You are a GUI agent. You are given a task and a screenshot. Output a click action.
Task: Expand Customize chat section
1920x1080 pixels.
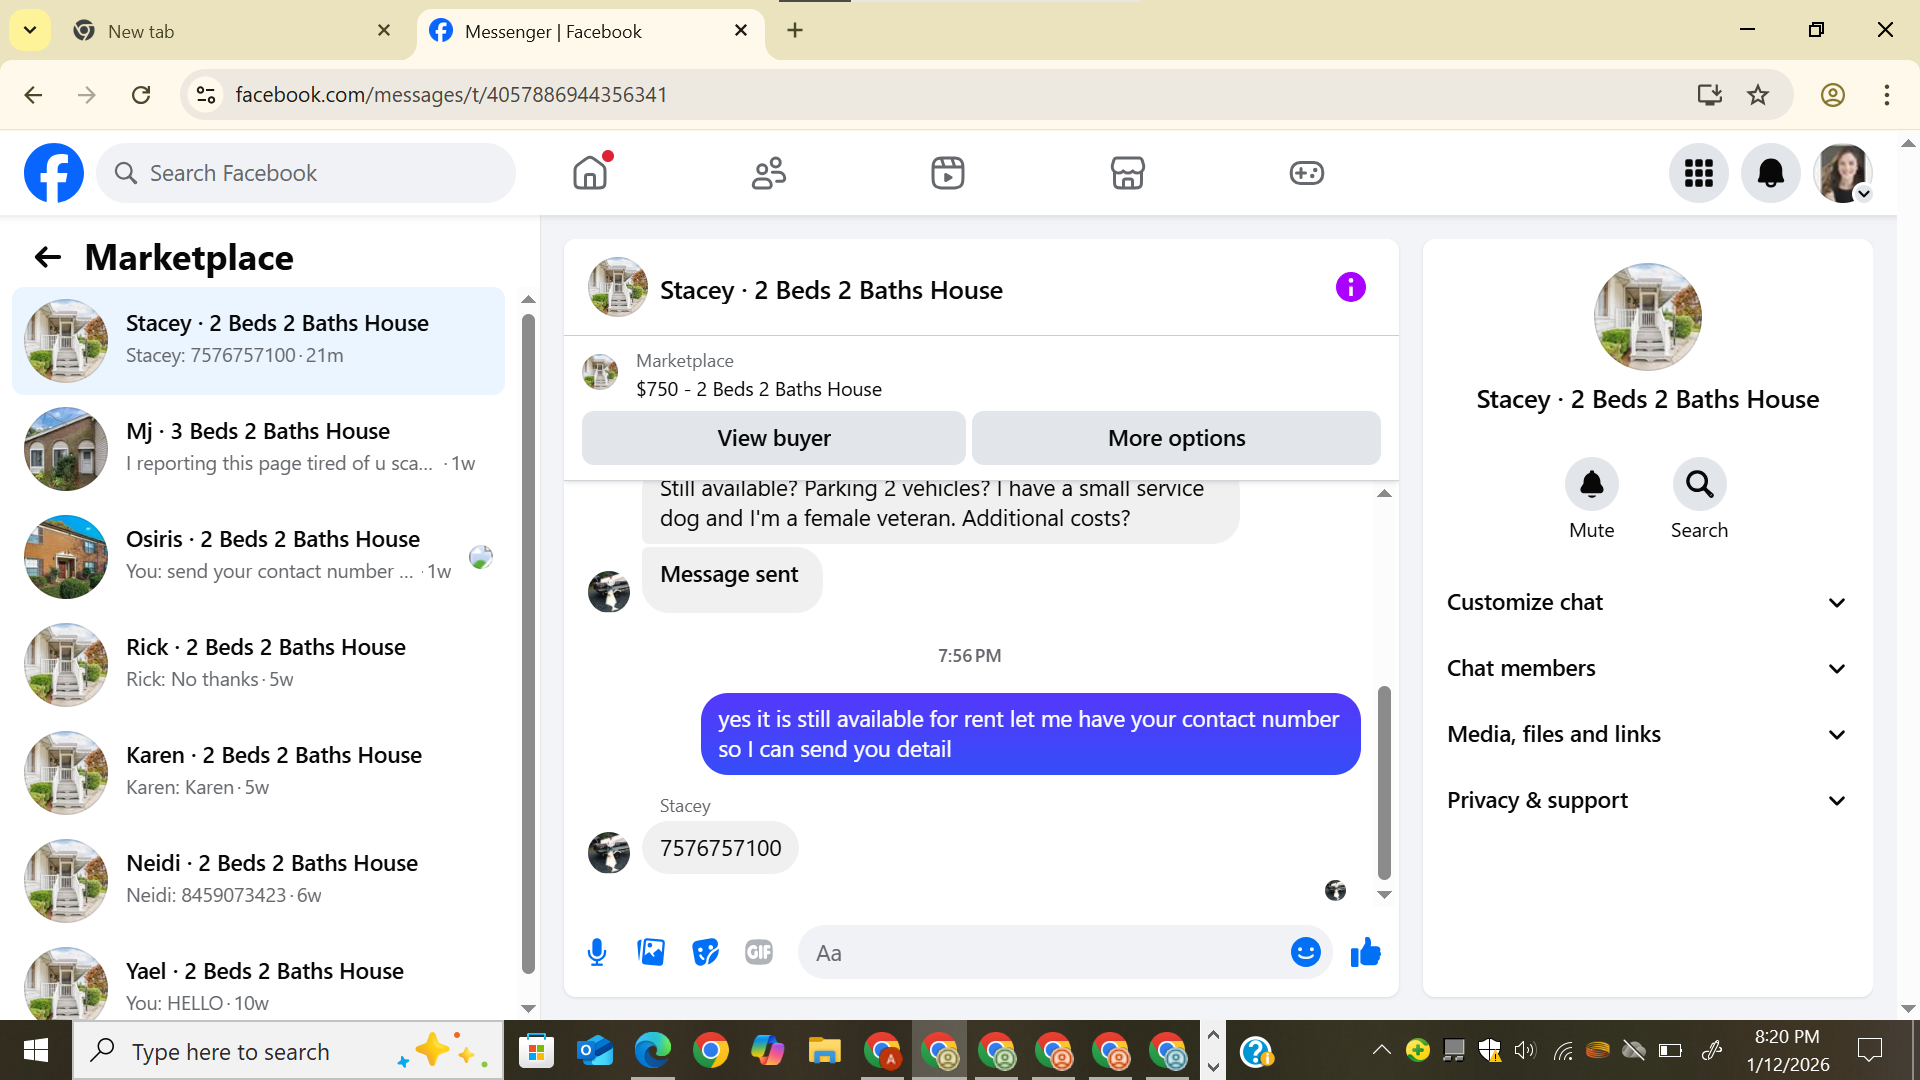click(x=1645, y=602)
